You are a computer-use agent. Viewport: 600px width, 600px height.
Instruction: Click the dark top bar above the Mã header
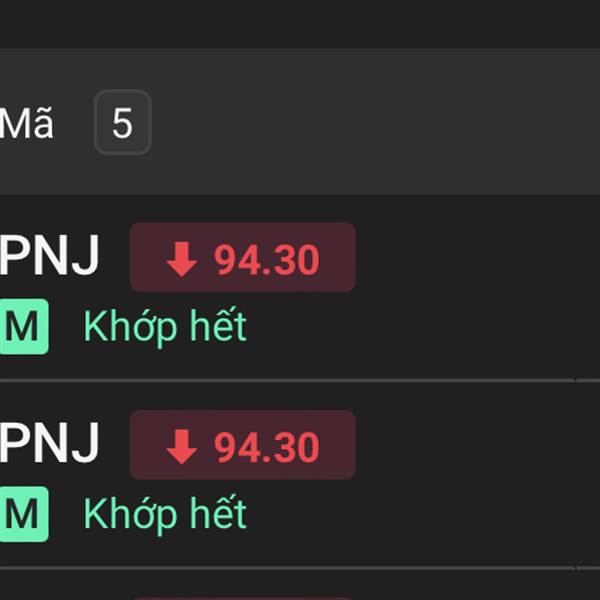(300, 24)
